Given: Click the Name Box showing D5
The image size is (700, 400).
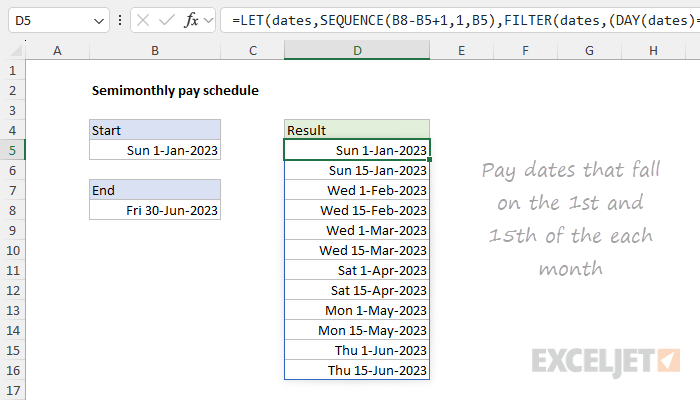Looking at the screenshot, I should pos(58,20).
